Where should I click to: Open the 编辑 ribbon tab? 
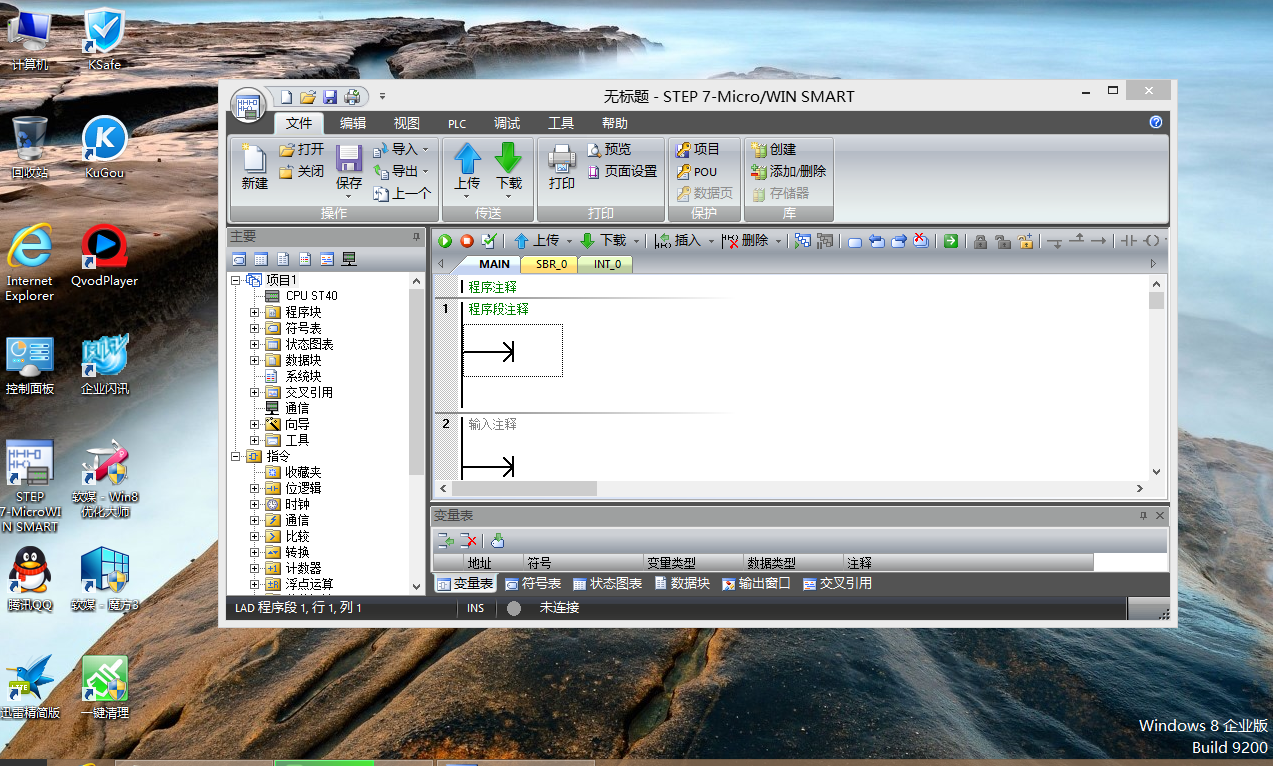[353, 123]
